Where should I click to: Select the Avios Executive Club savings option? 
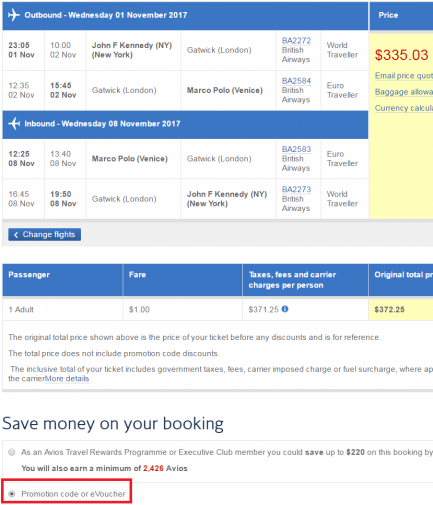[12, 452]
